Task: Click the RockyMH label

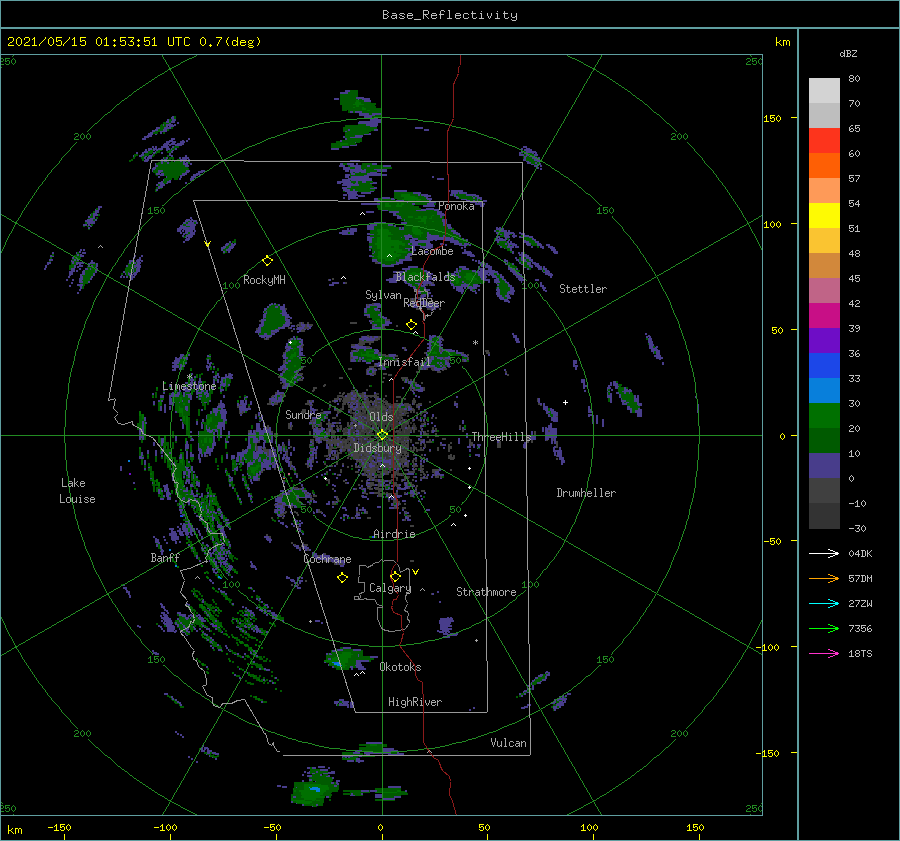Action: (x=264, y=280)
